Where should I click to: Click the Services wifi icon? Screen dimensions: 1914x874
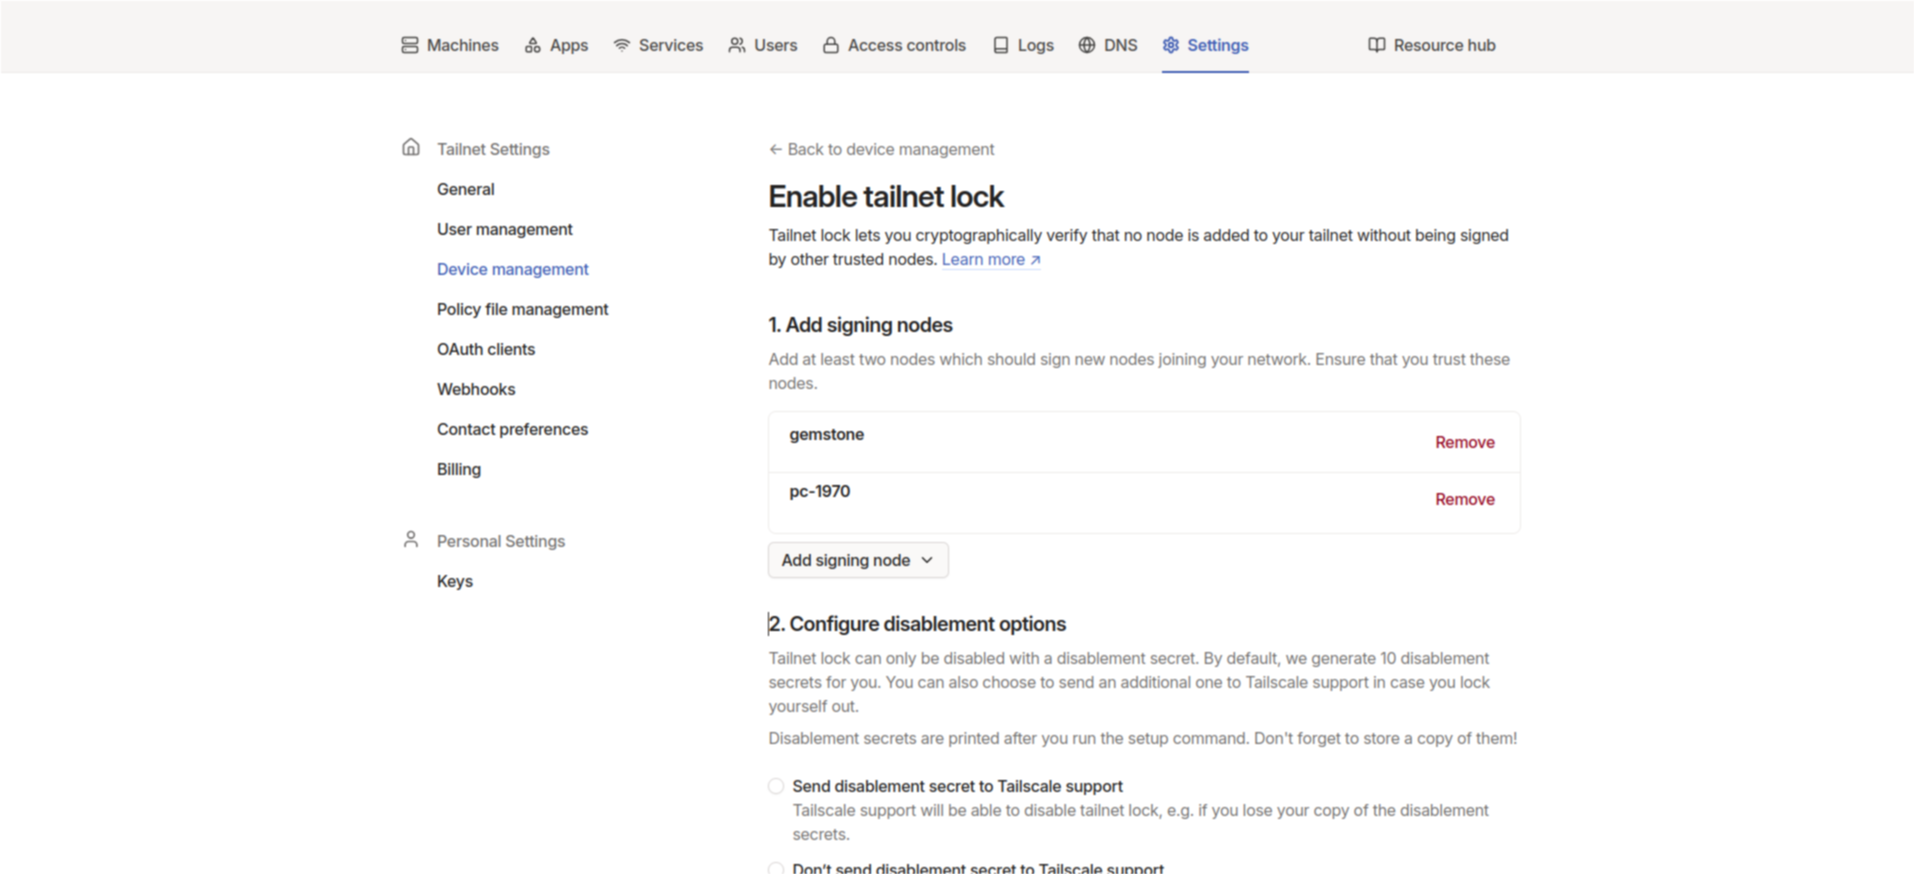(x=622, y=45)
